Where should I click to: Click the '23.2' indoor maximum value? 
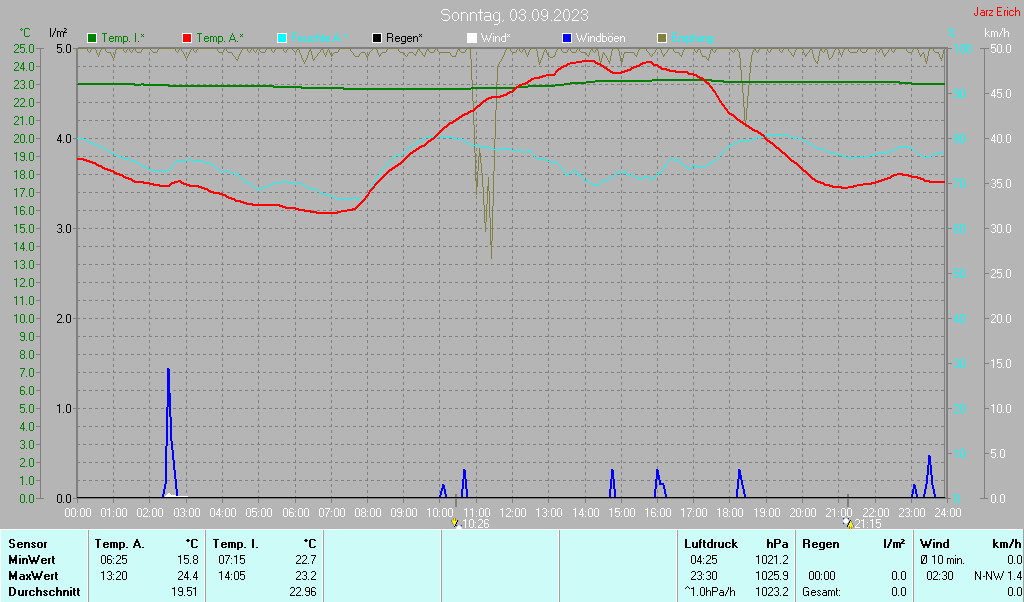306,577
